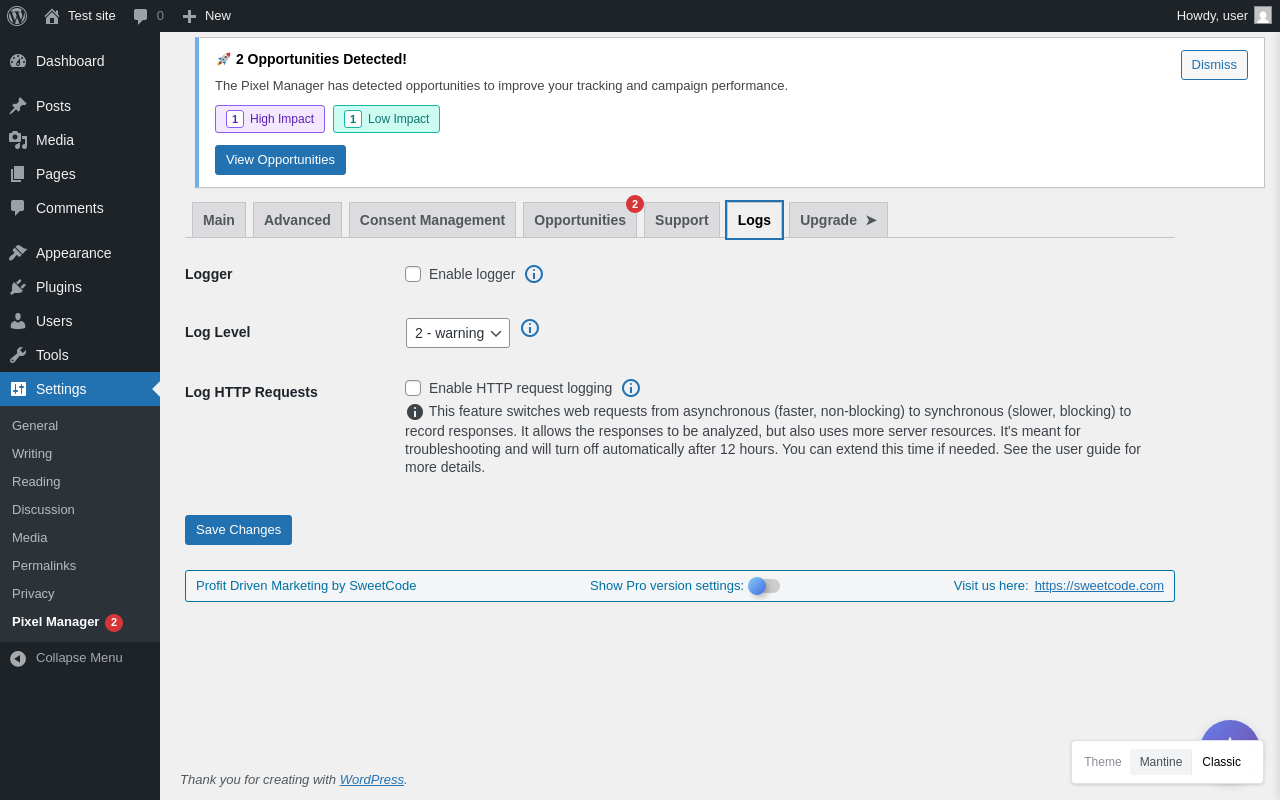1280x800 pixels.
Task: Click info icon beside Enable HTTP request logging
Action: coord(631,388)
